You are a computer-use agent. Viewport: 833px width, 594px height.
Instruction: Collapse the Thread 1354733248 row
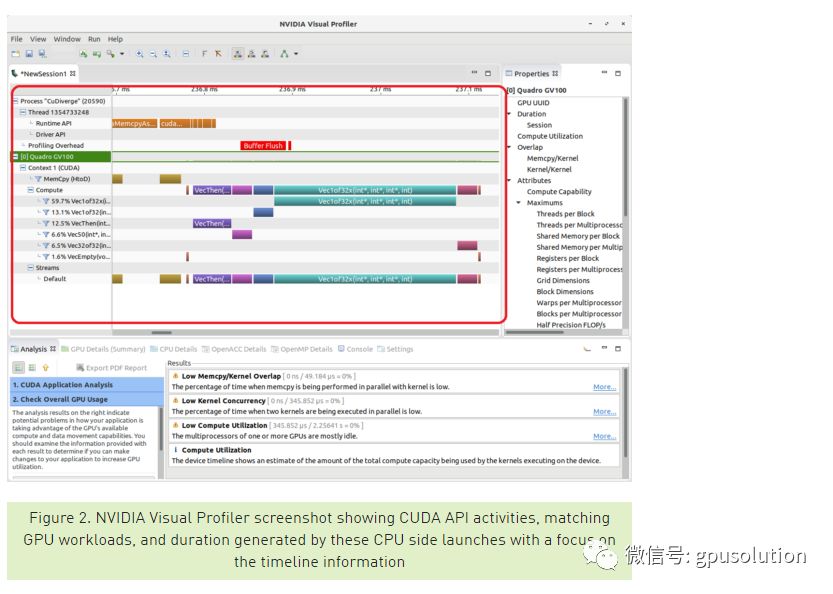(x=23, y=112)
